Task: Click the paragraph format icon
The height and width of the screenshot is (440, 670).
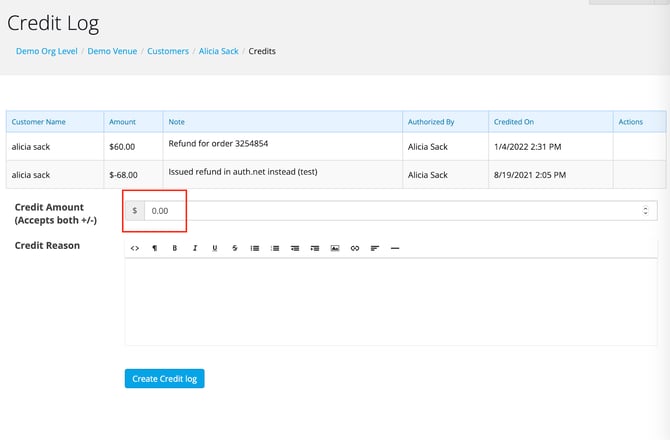Action: click(x=154, y=248)
